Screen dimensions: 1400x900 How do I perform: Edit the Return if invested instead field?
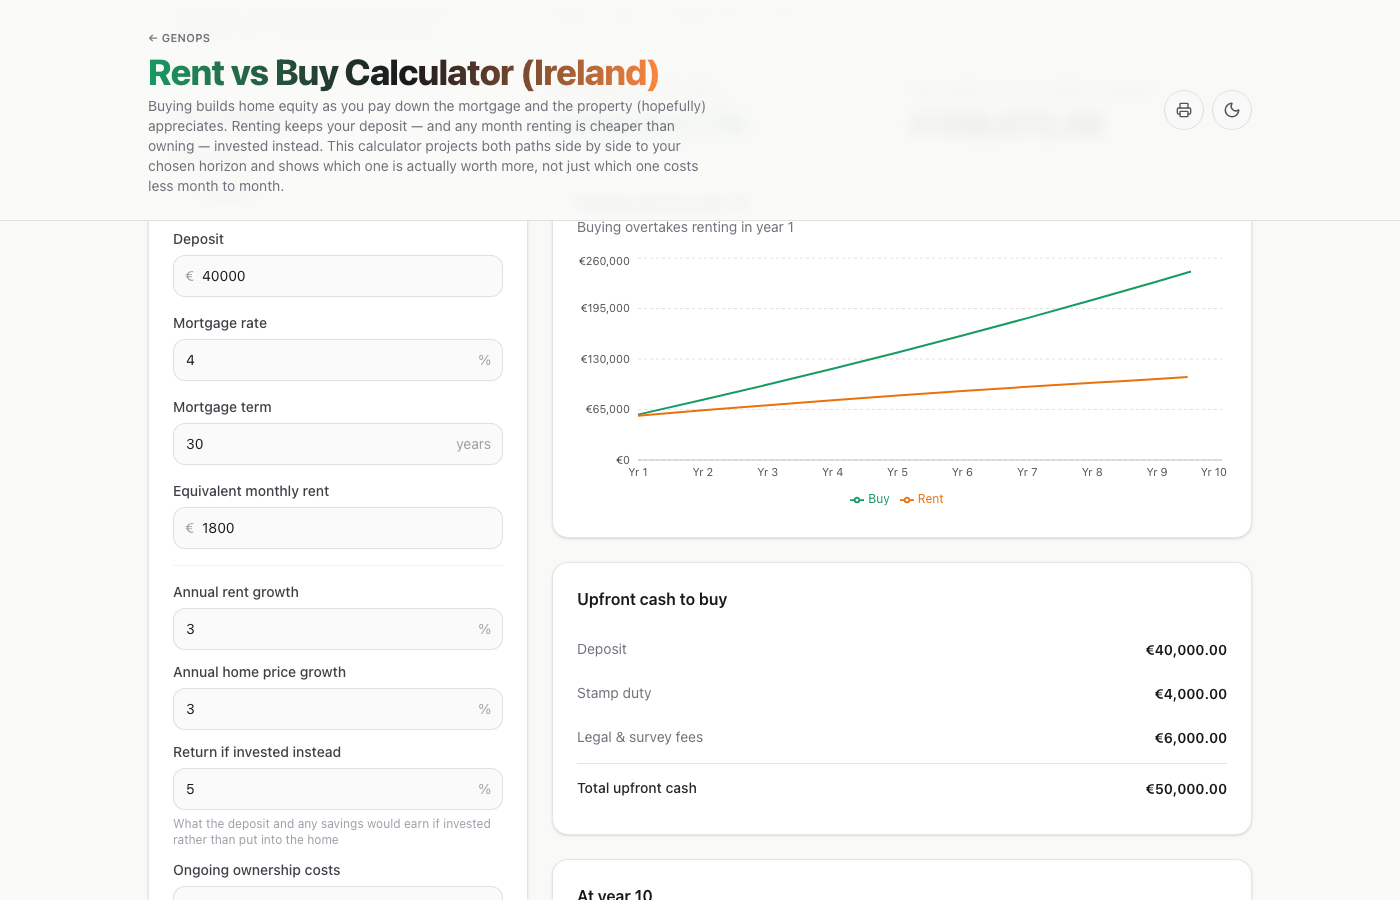point(338,789)
